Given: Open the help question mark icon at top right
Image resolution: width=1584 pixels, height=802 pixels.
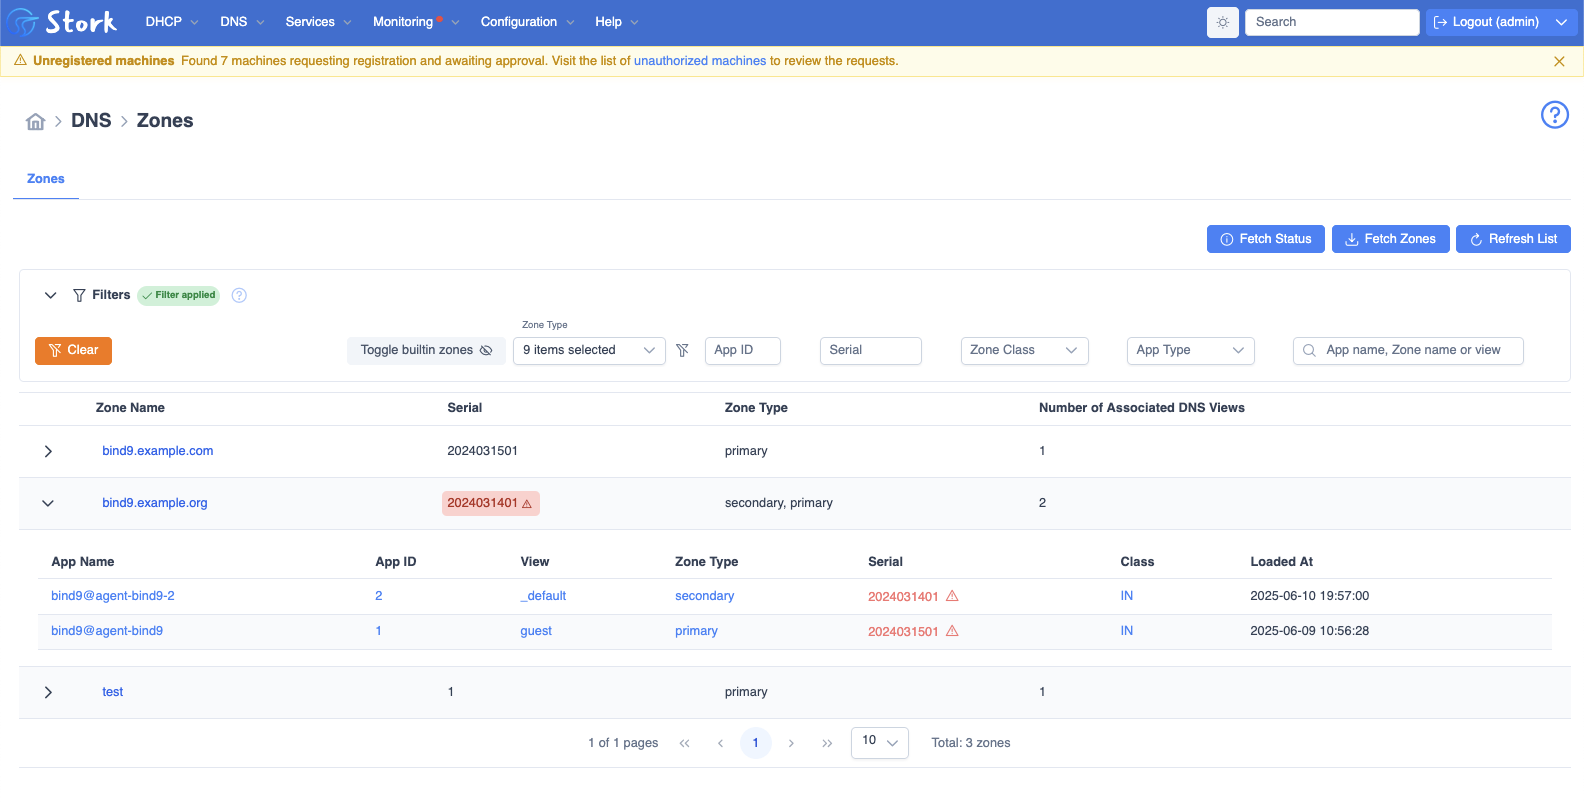Looking at the screenshot, I should pos(1554,115).
